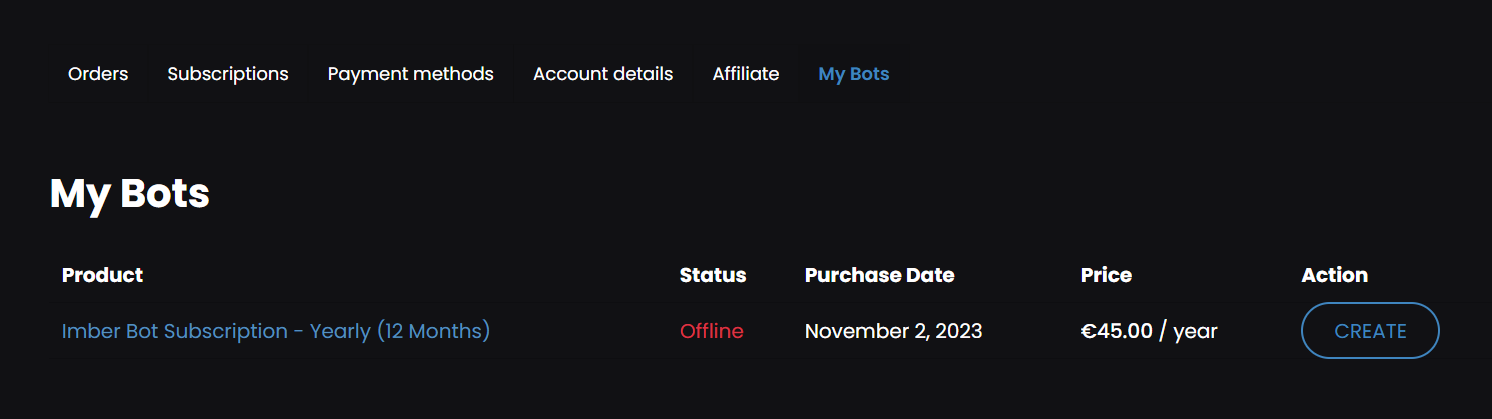The image size is (1492, 419).
Task: Click the '/ year' billing period text
Action: coord(1188,331)
